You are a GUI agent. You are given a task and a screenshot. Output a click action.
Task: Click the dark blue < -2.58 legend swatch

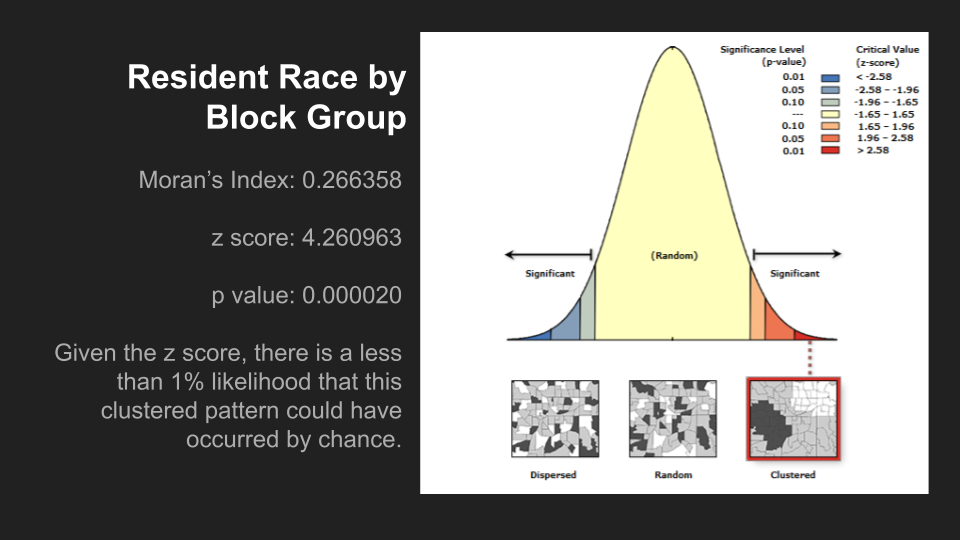[x=830, y=78]
